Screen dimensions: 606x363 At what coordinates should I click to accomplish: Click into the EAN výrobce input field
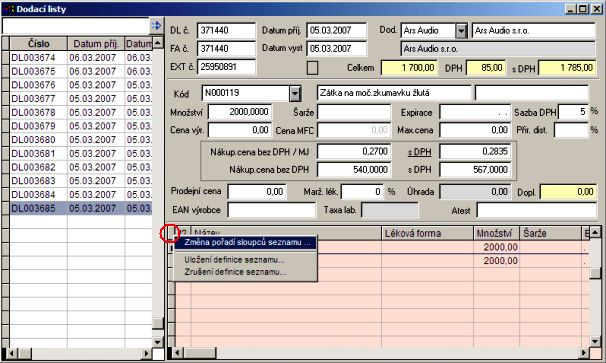pos(271,210)
